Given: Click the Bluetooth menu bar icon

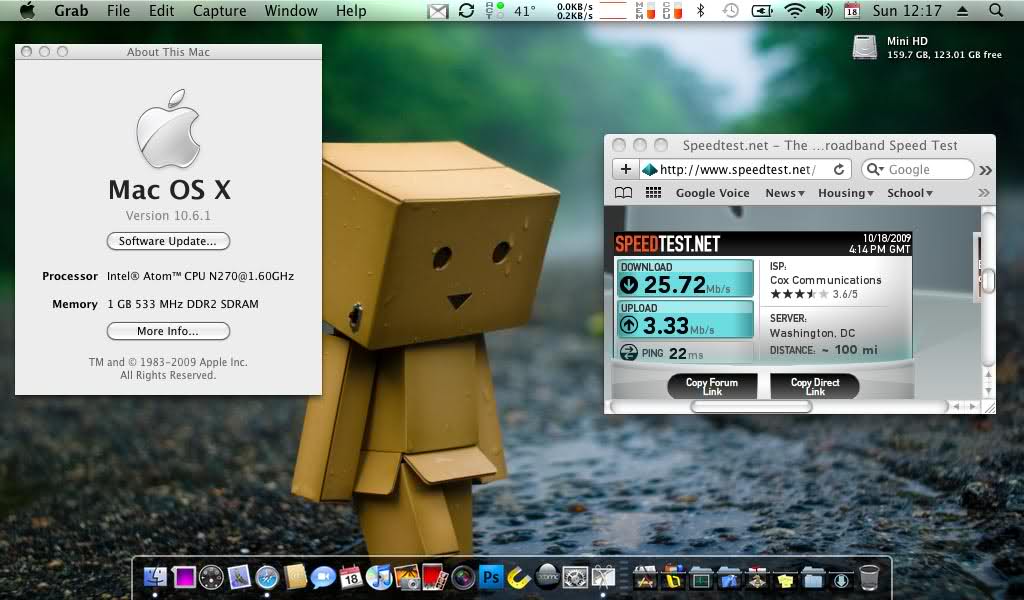Looking at the screenshot, I should click(x=701, y=10).
